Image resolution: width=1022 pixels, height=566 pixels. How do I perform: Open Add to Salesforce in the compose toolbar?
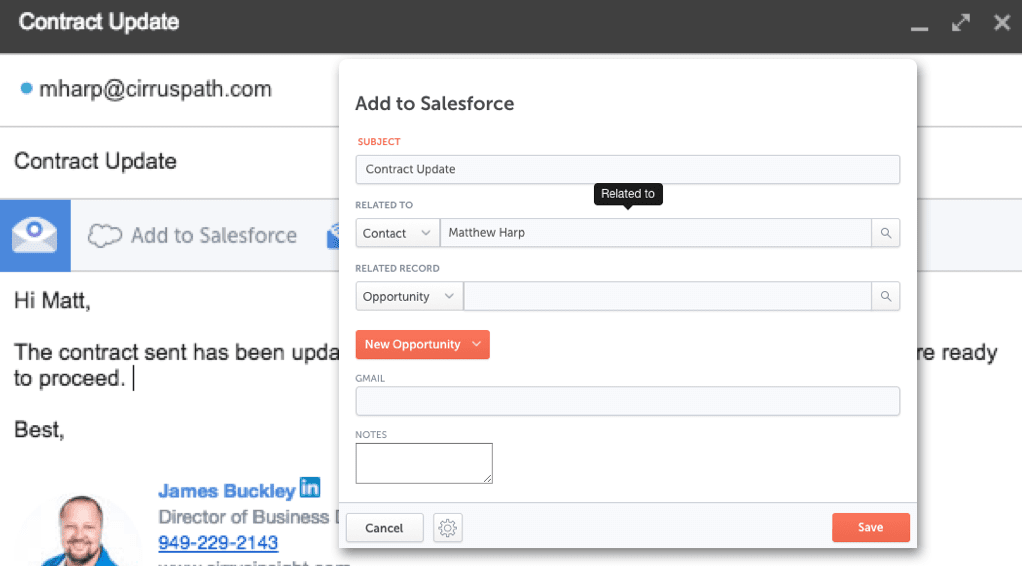click(193, 235)
